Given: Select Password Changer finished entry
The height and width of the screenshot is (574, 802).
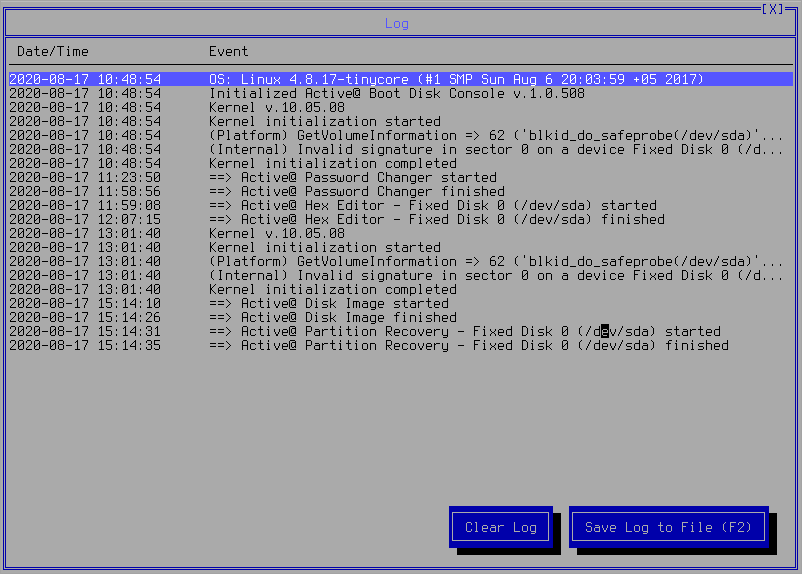Looking at the screenshot, I should [x=401, y=191].
